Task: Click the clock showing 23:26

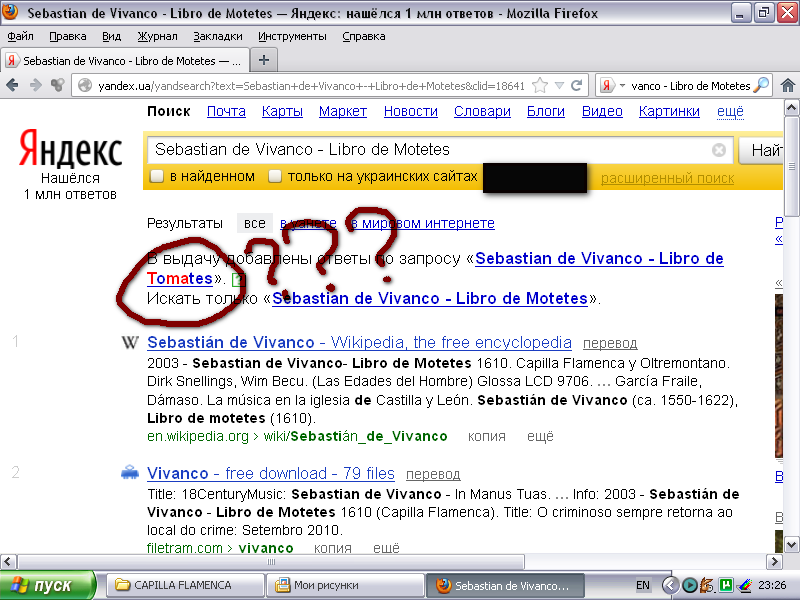Action: coord(772,585)
